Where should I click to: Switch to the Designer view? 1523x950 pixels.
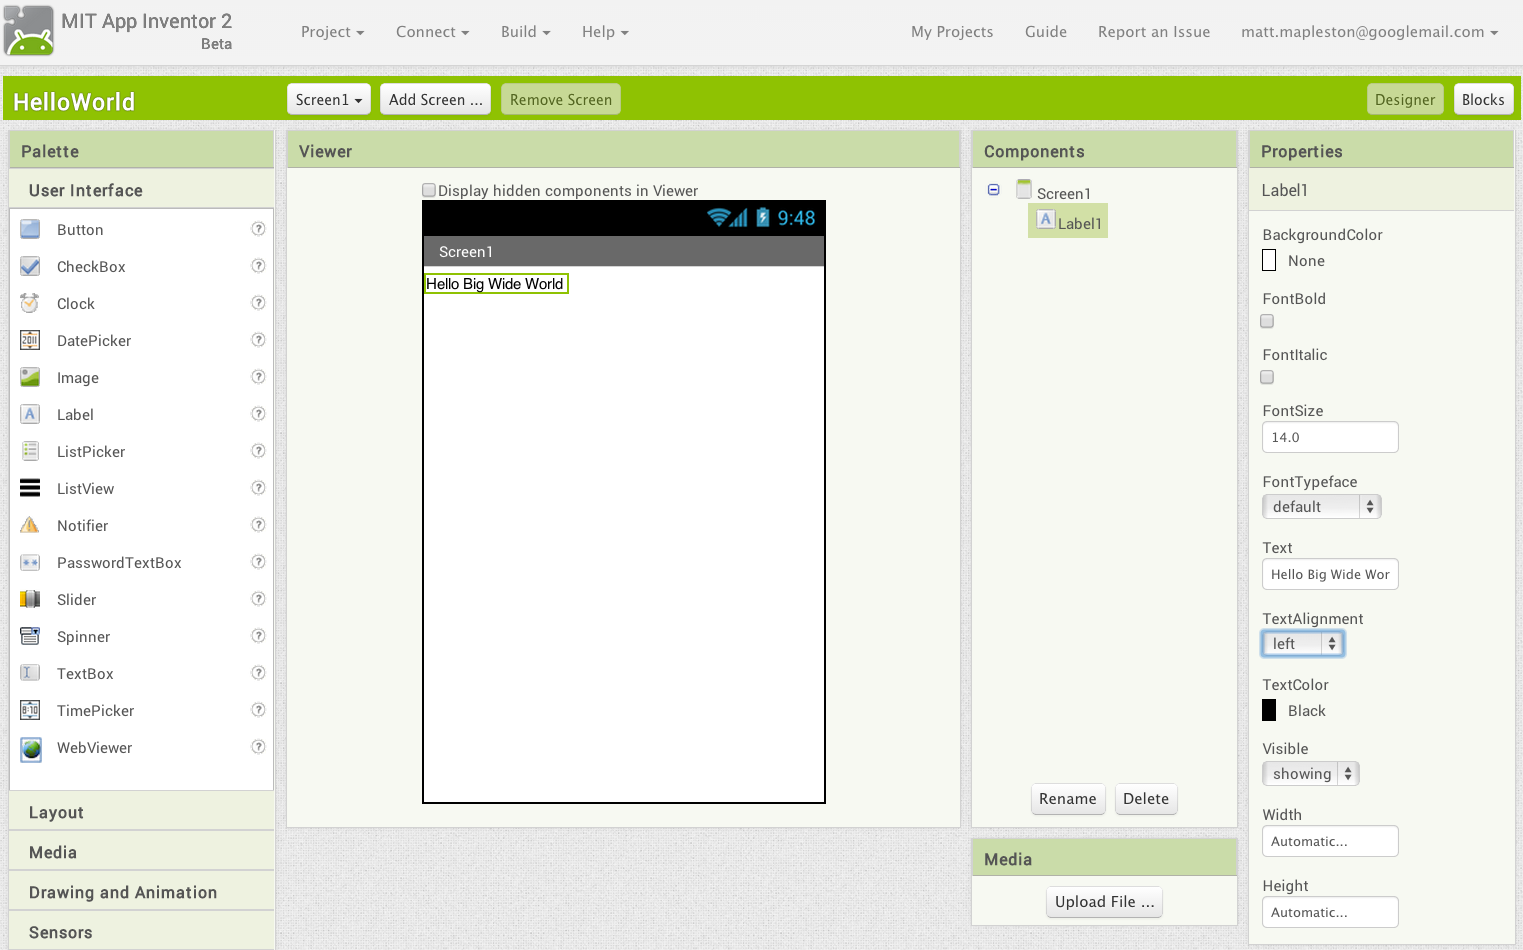pos(1405,99)
